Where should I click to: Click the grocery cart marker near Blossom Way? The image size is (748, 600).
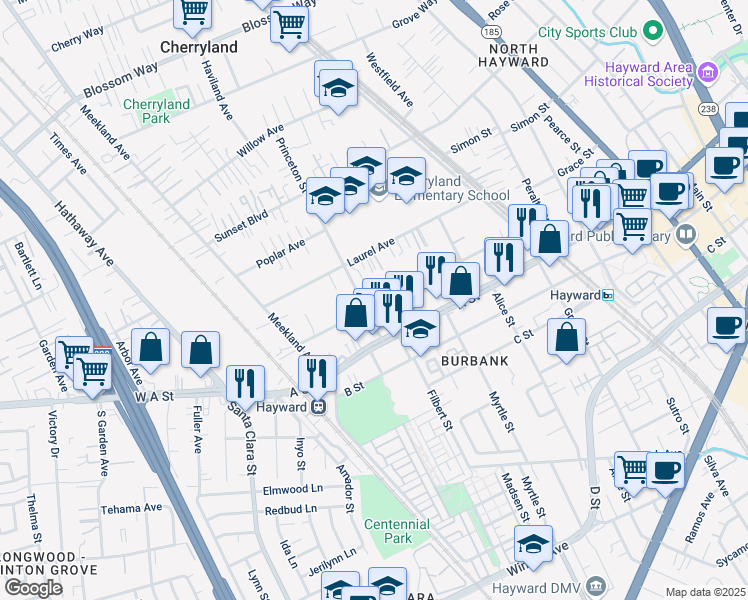(x=289, y=29)
